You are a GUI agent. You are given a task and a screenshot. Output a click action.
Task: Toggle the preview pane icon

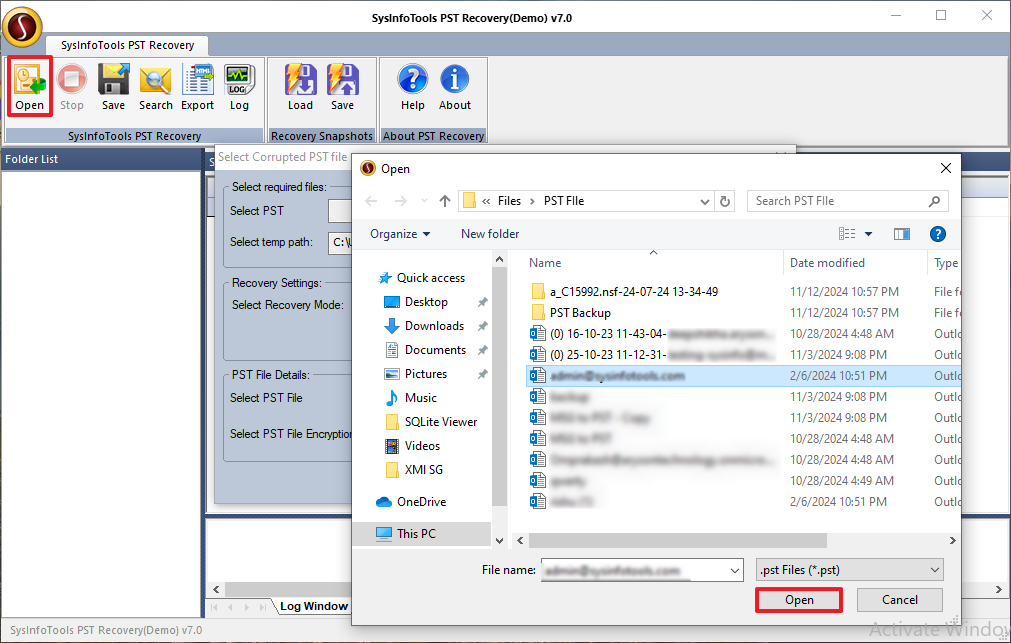(x=902, y=234)
